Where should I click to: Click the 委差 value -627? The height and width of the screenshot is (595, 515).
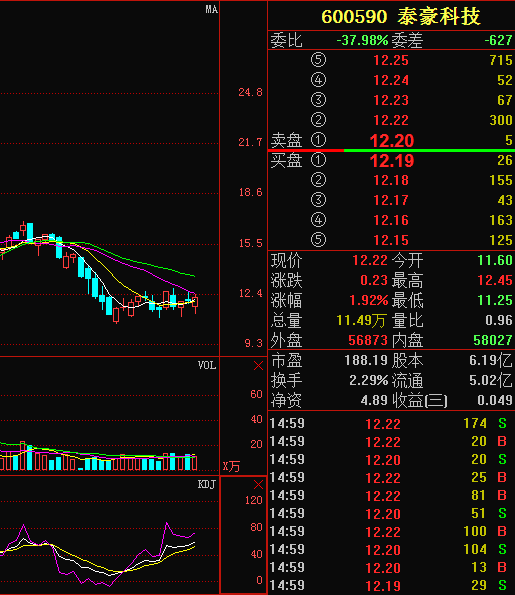point(498,40)
